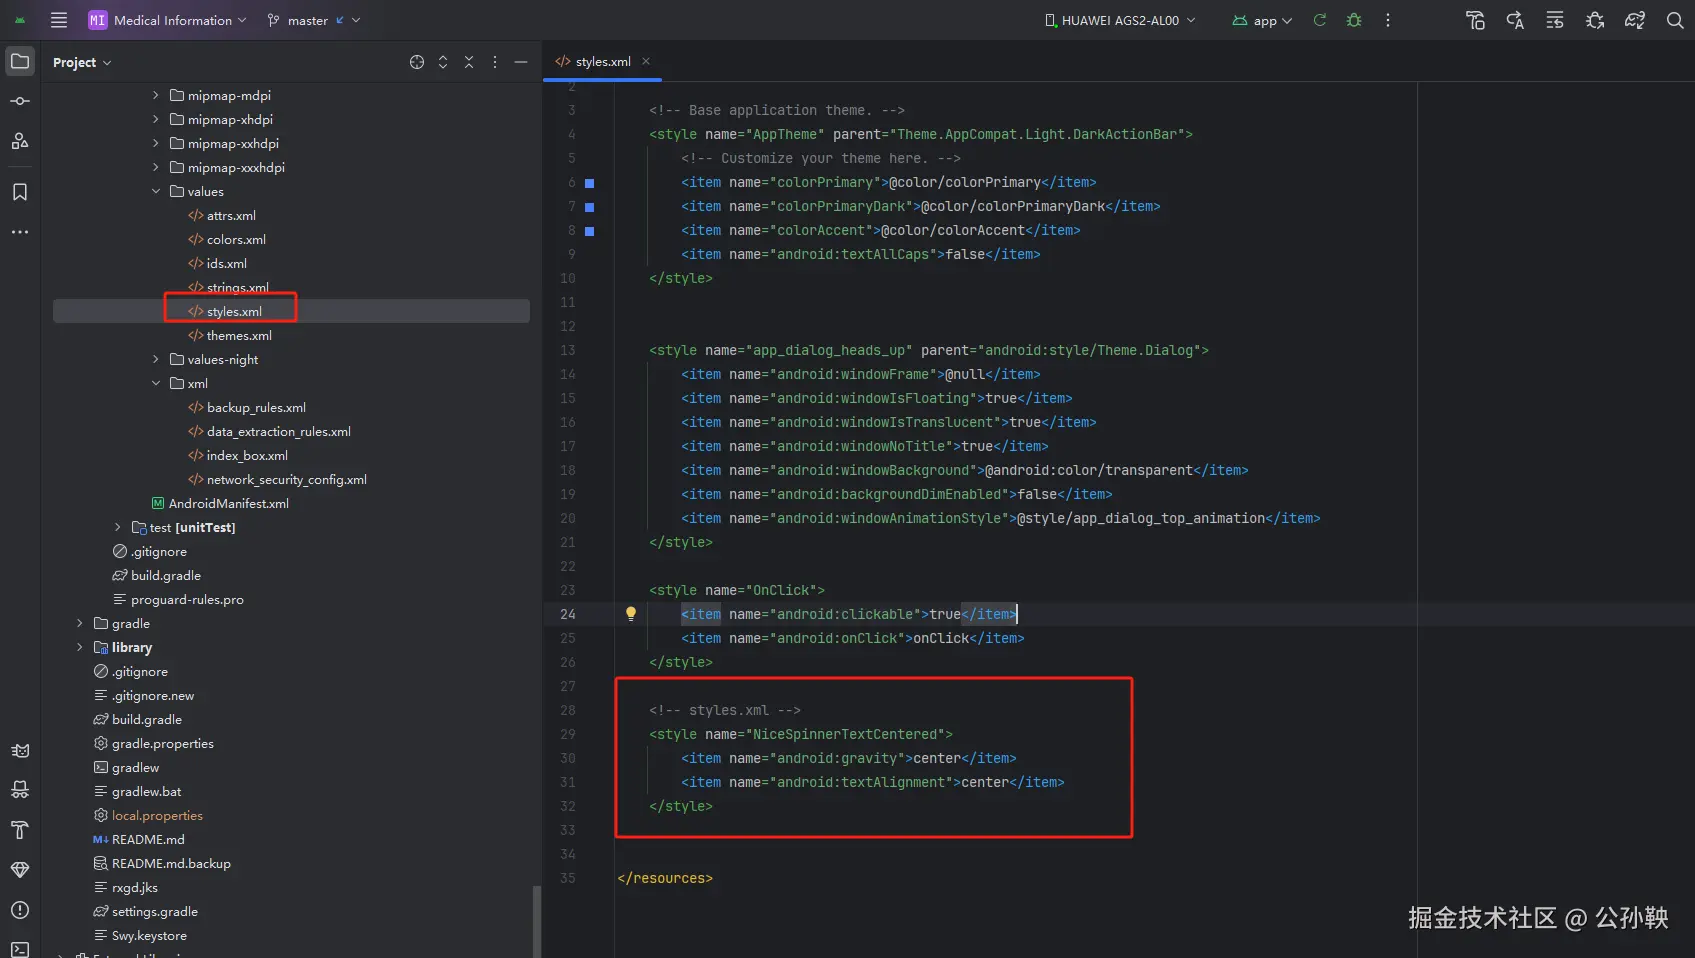Open the Bookmarks tool window
The height and width of the screenshot is (958, 1695).
click(x=20, y=192)
